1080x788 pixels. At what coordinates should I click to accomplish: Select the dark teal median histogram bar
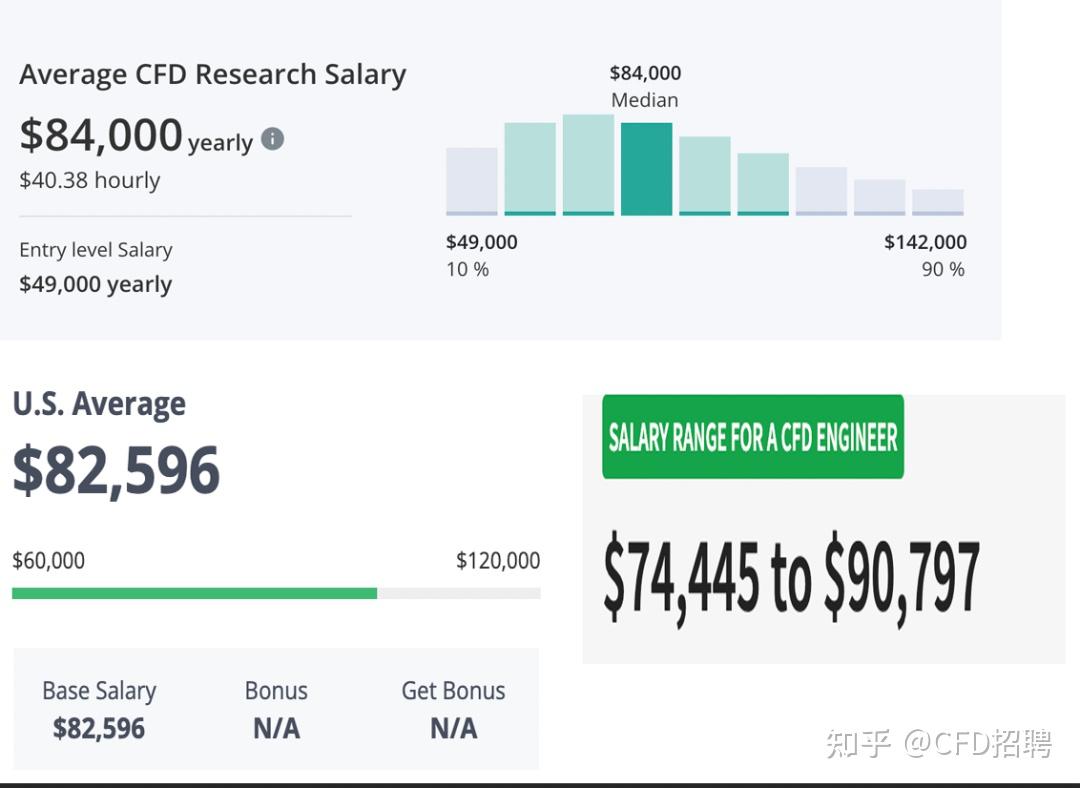[646, 168]
